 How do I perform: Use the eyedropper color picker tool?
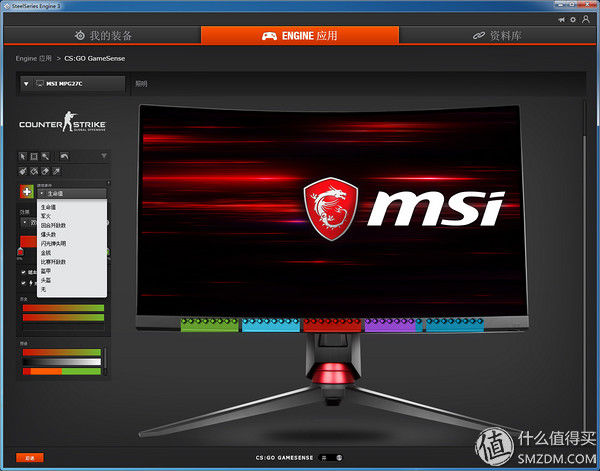pyautogui.click(x=56, y=171)
